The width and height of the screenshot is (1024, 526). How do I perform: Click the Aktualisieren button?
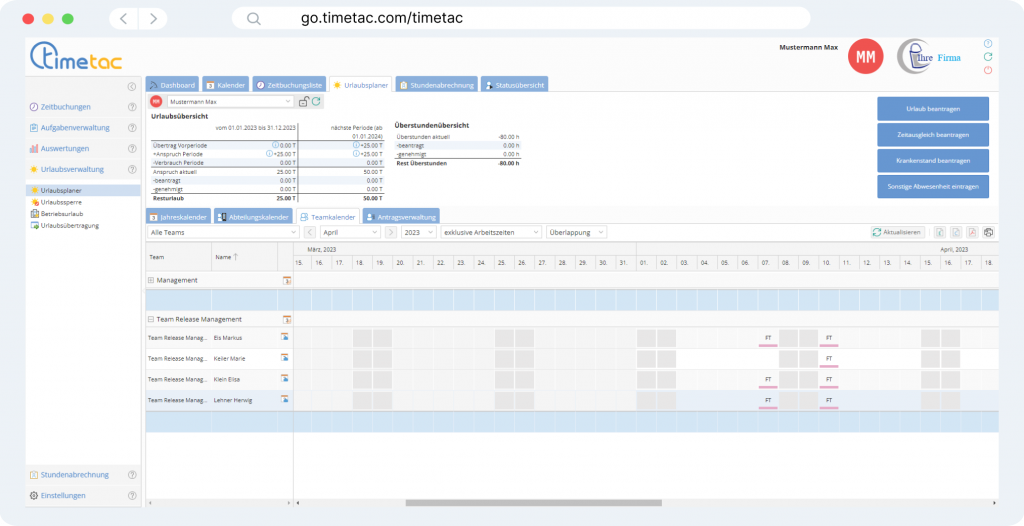[897, 232]
